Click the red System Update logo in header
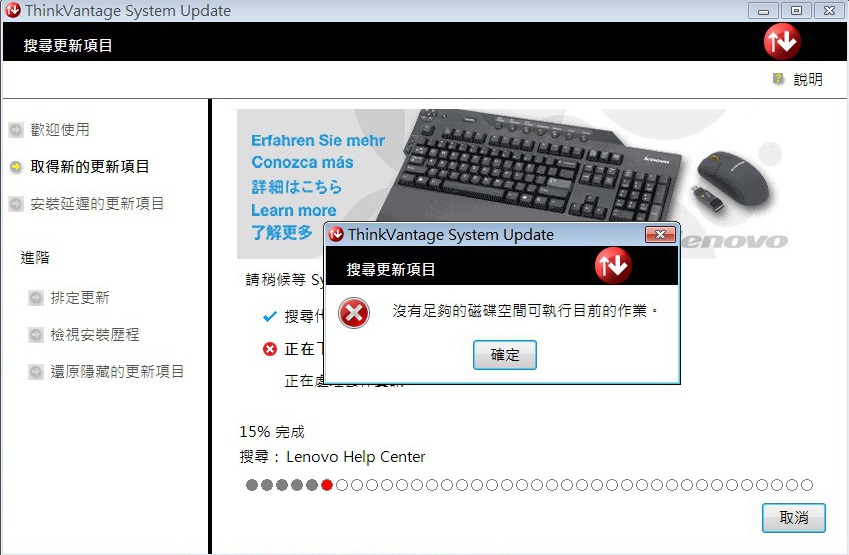849x555 pixels. point(782,42)
